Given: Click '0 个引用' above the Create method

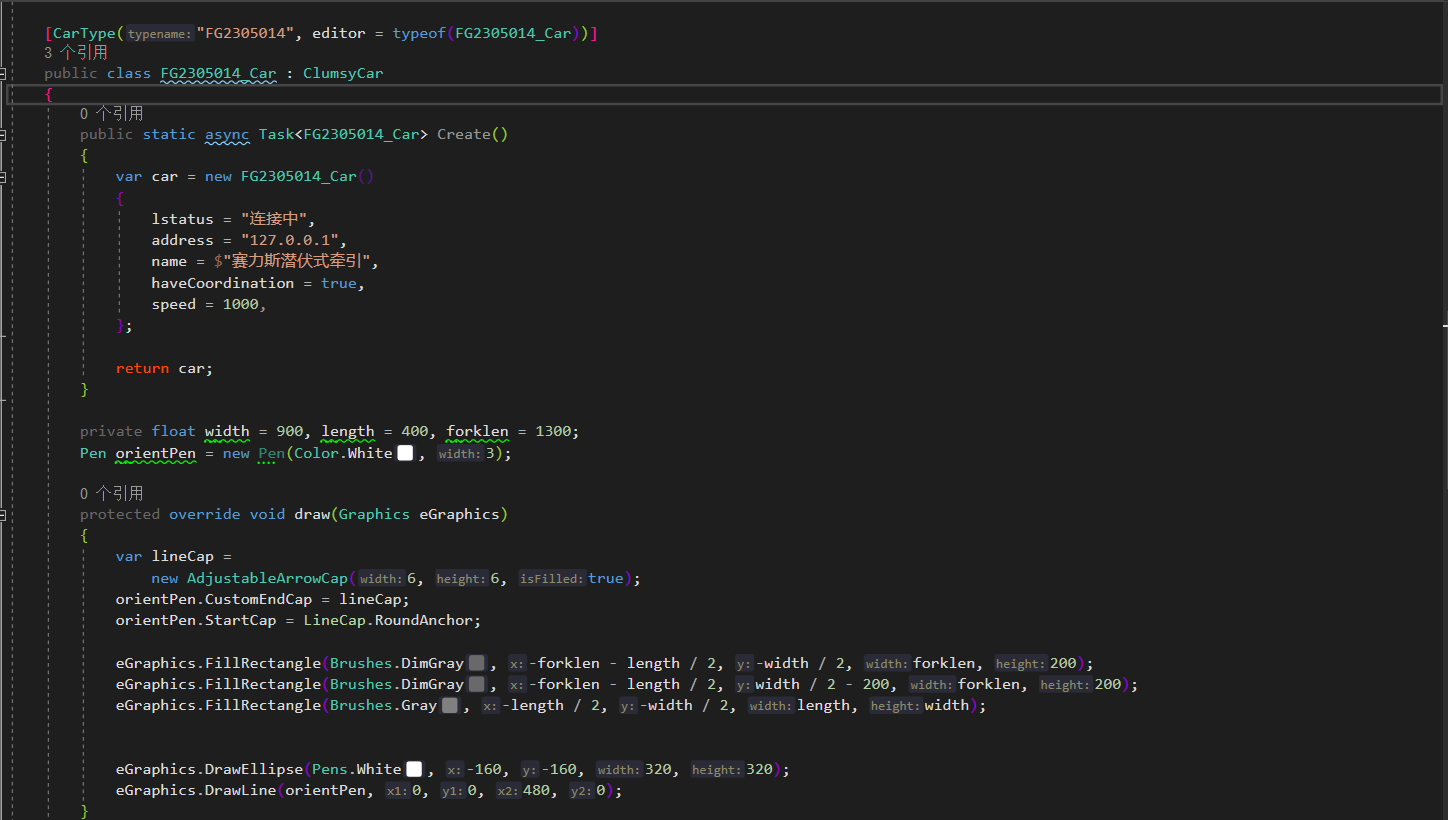Looking at the screenshot, I should coord(111,114).
